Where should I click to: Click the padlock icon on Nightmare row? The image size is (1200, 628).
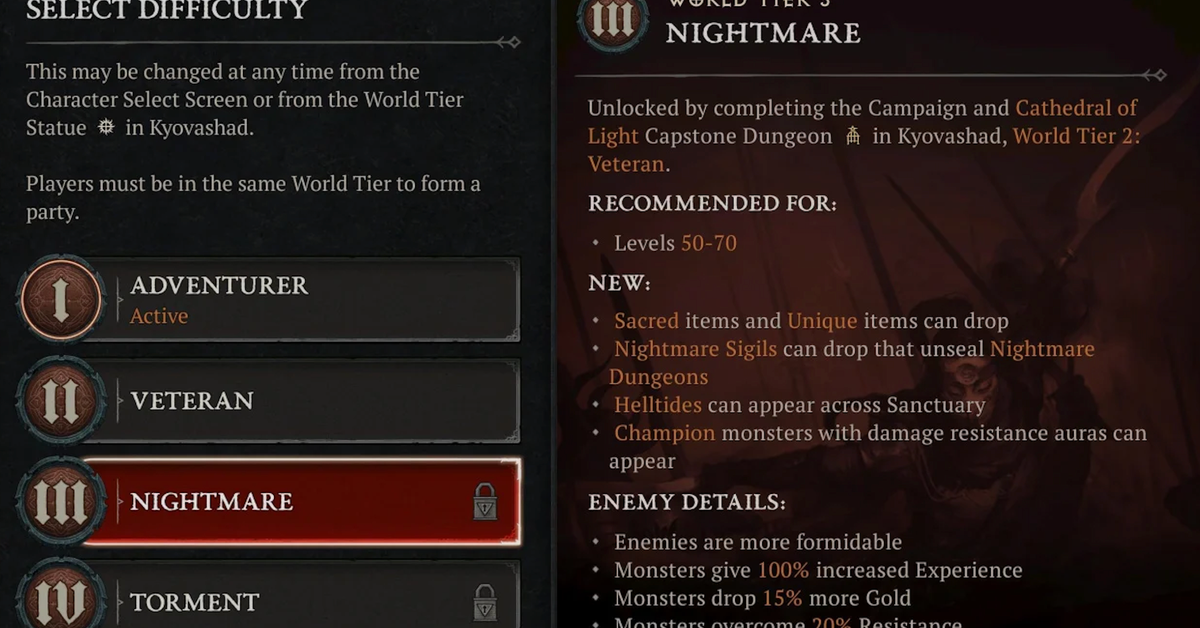[x=485, y=501]
